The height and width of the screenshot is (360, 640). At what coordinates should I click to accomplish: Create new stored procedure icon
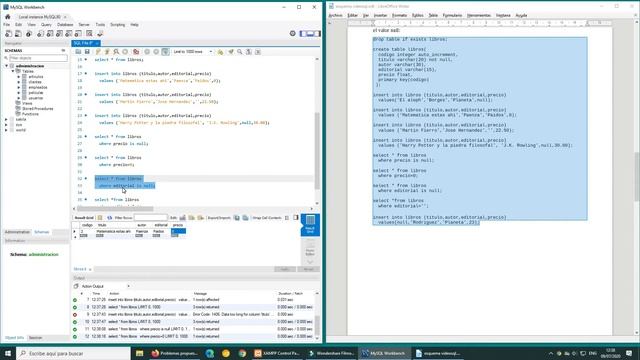coord(69,33)
